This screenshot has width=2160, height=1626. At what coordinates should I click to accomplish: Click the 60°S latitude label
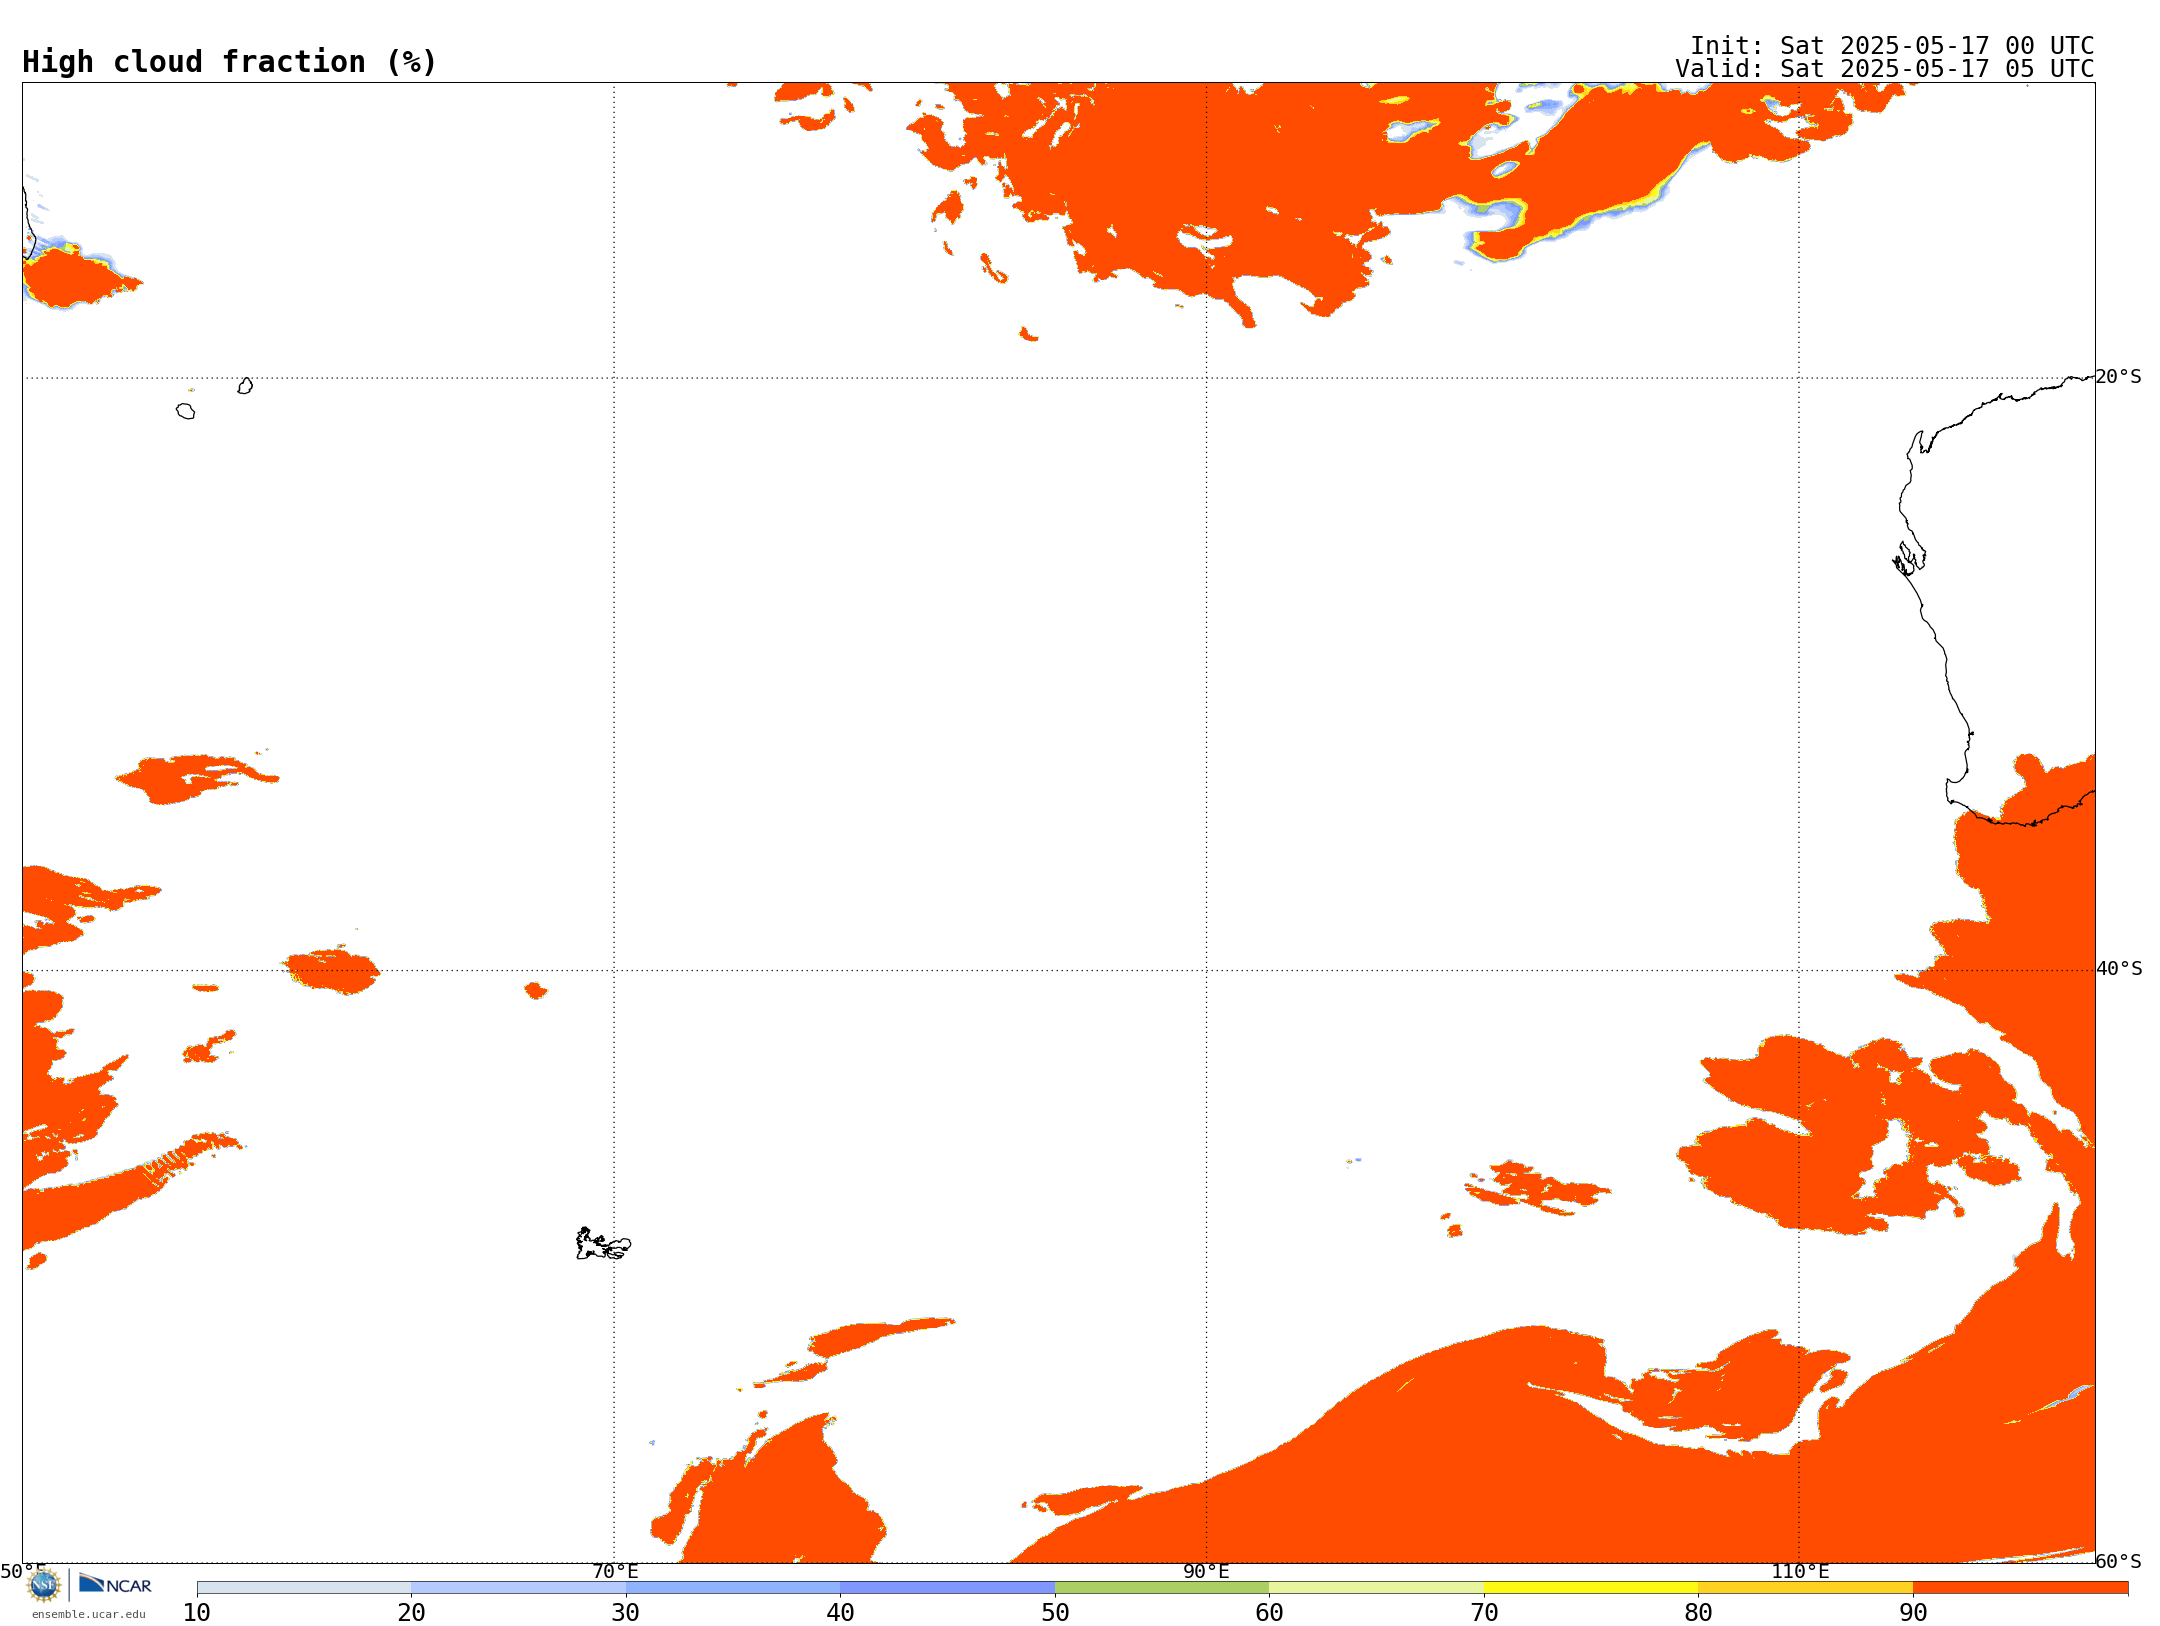2119,1561
